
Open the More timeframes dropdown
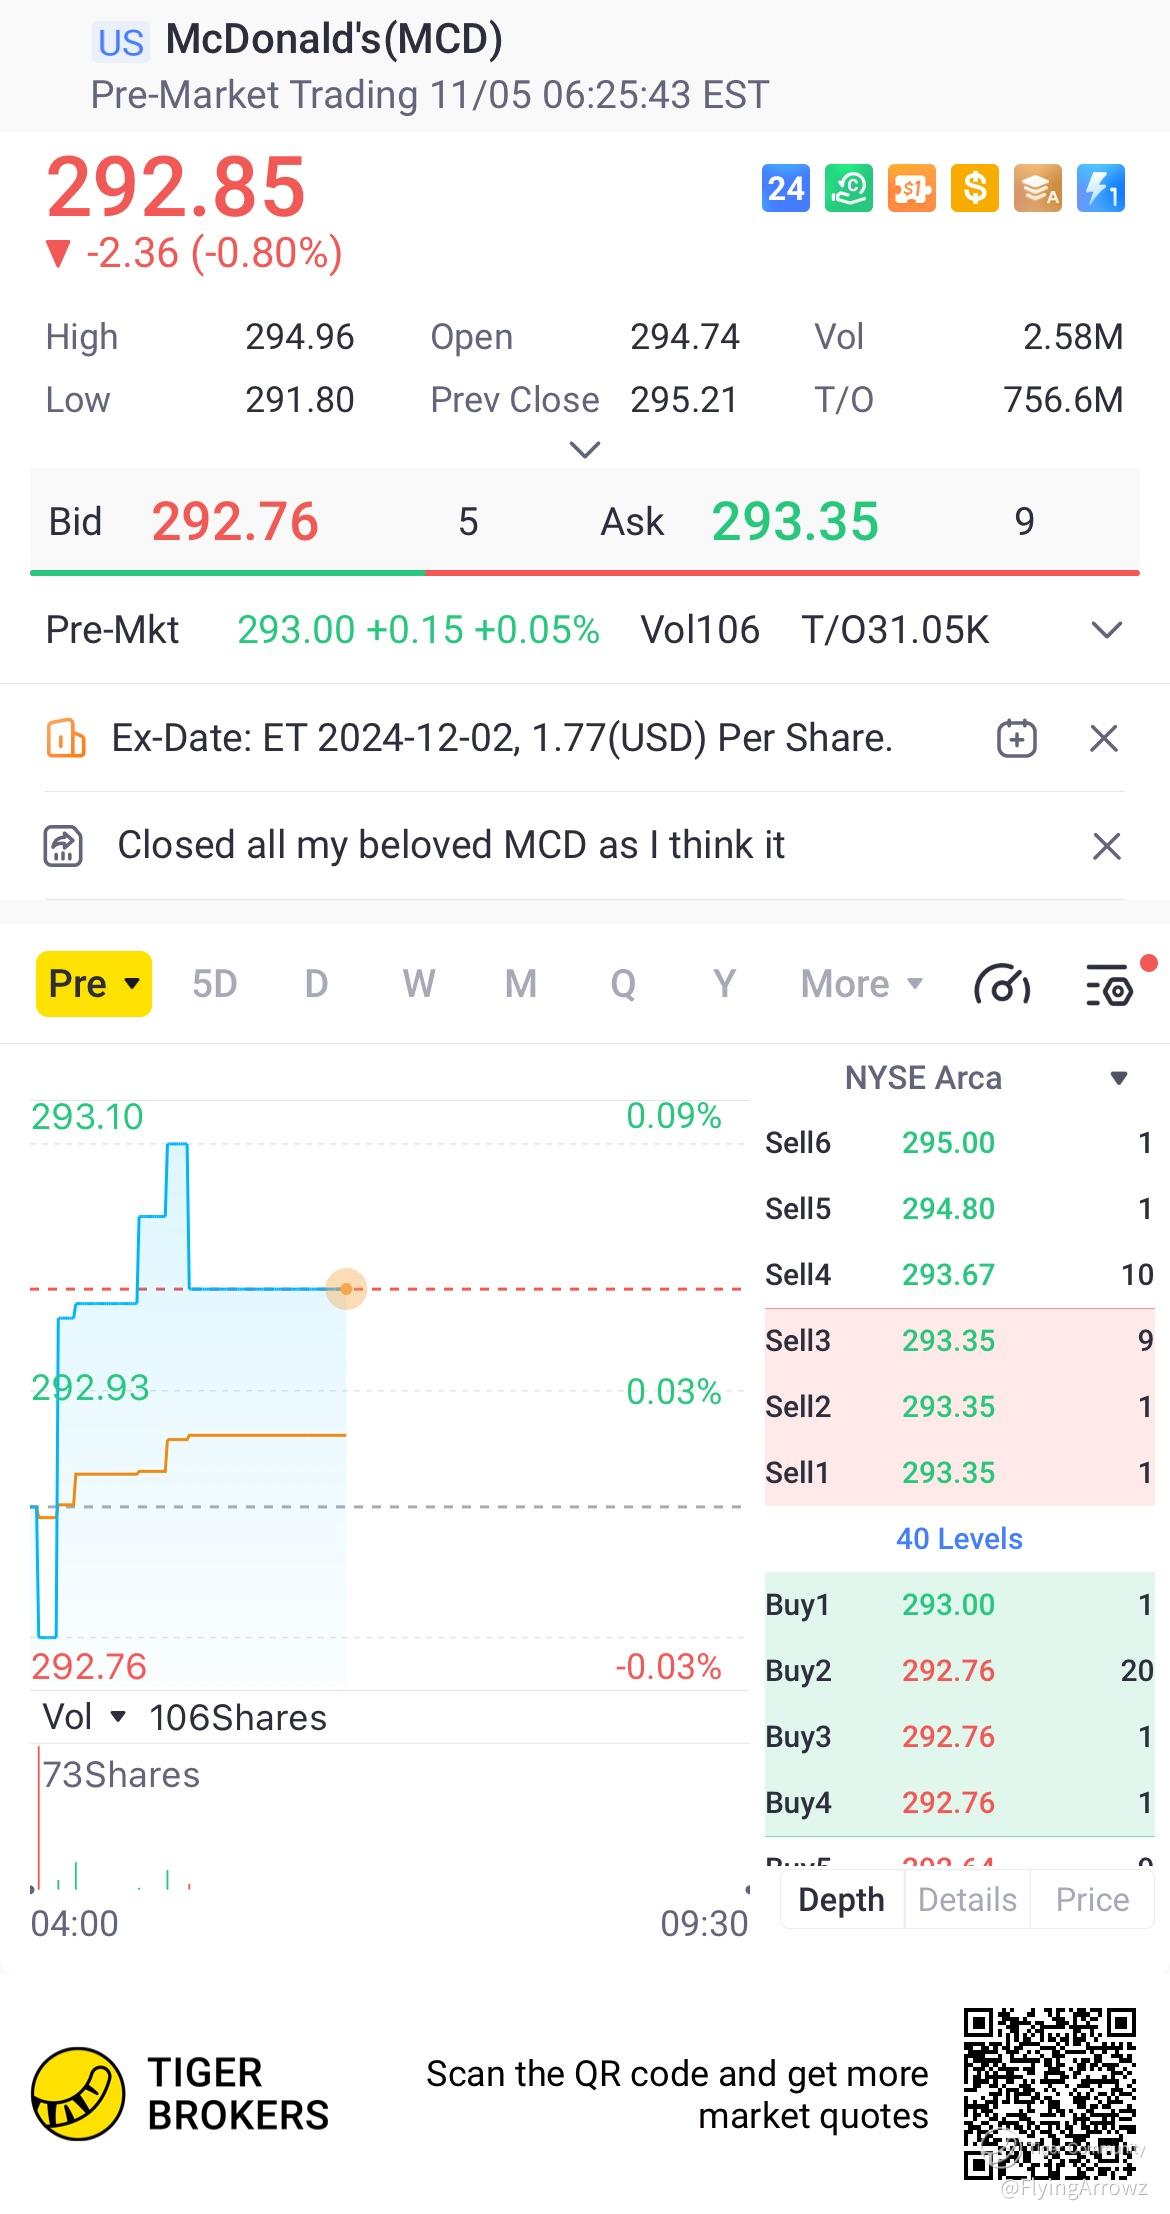861,984
